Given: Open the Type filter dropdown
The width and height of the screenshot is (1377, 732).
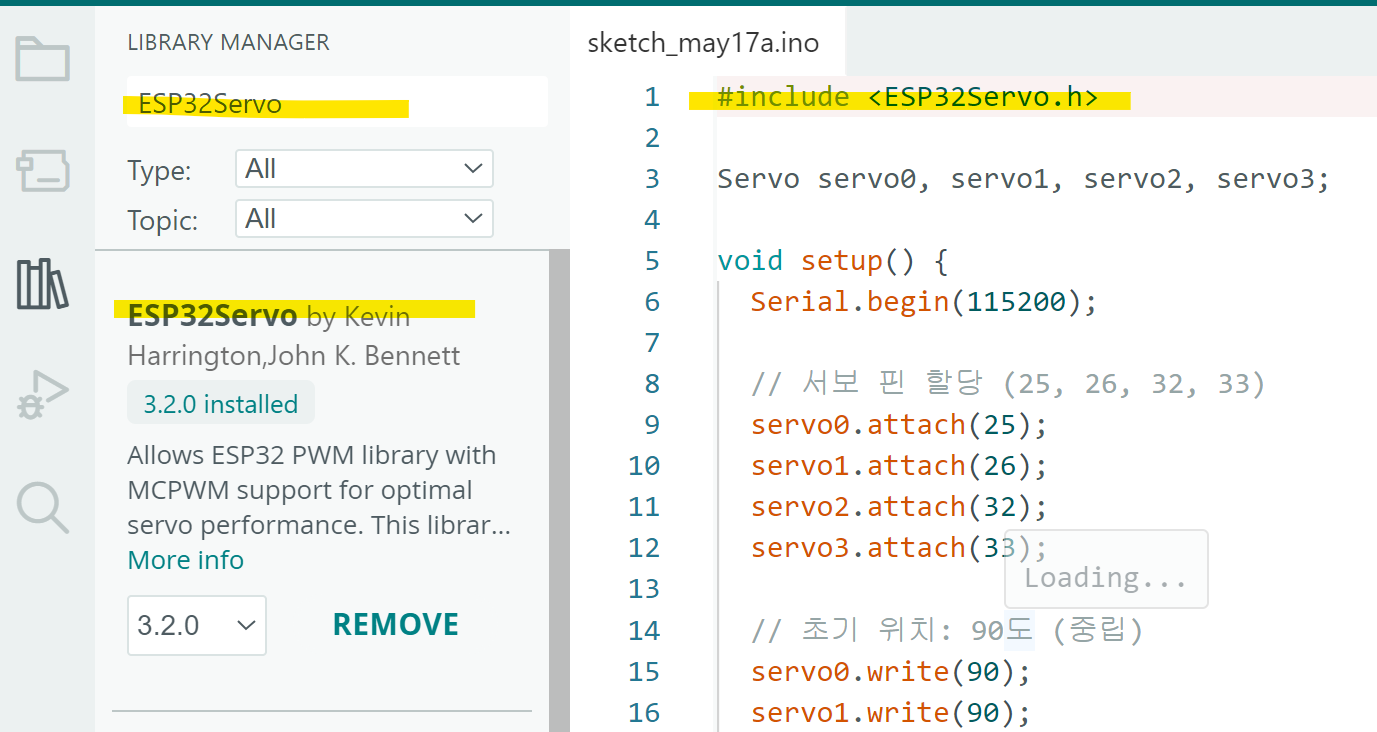Looking at the screenshot, I should 364,169.
